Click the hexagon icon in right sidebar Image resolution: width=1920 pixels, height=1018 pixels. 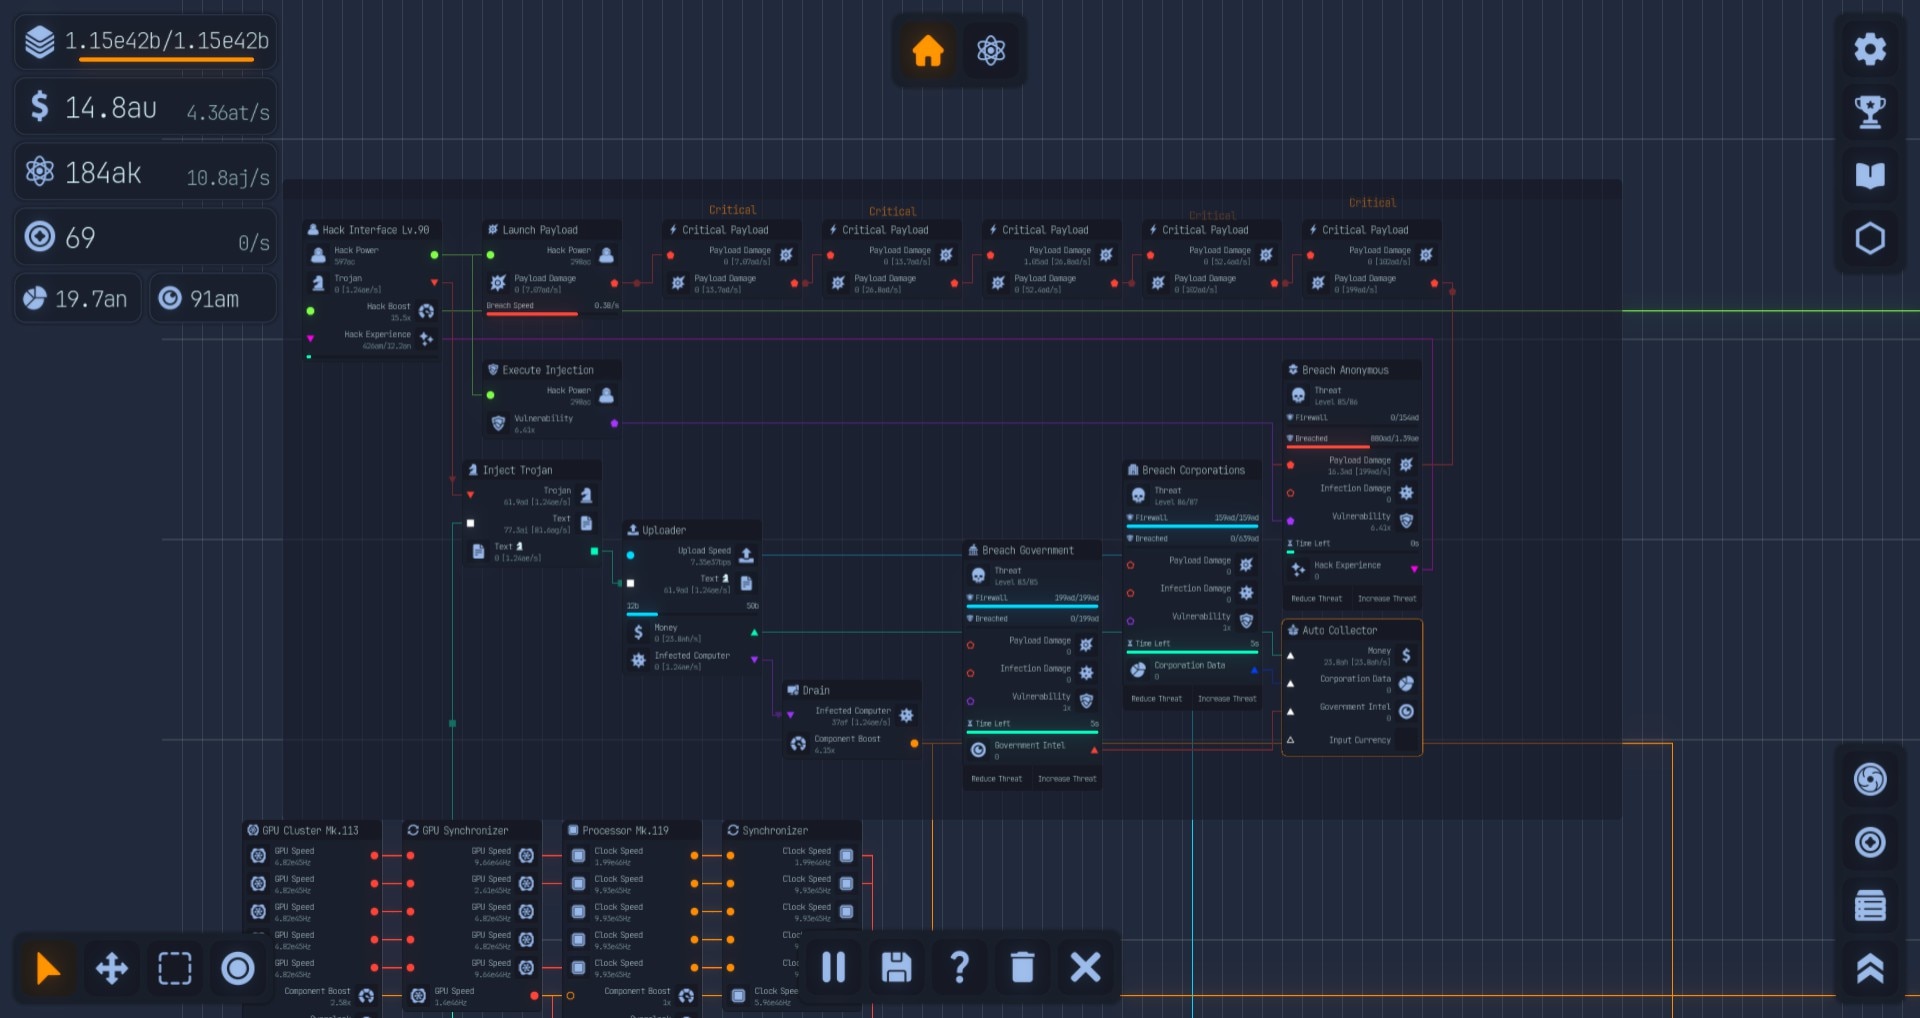[x=1869, y=238]
